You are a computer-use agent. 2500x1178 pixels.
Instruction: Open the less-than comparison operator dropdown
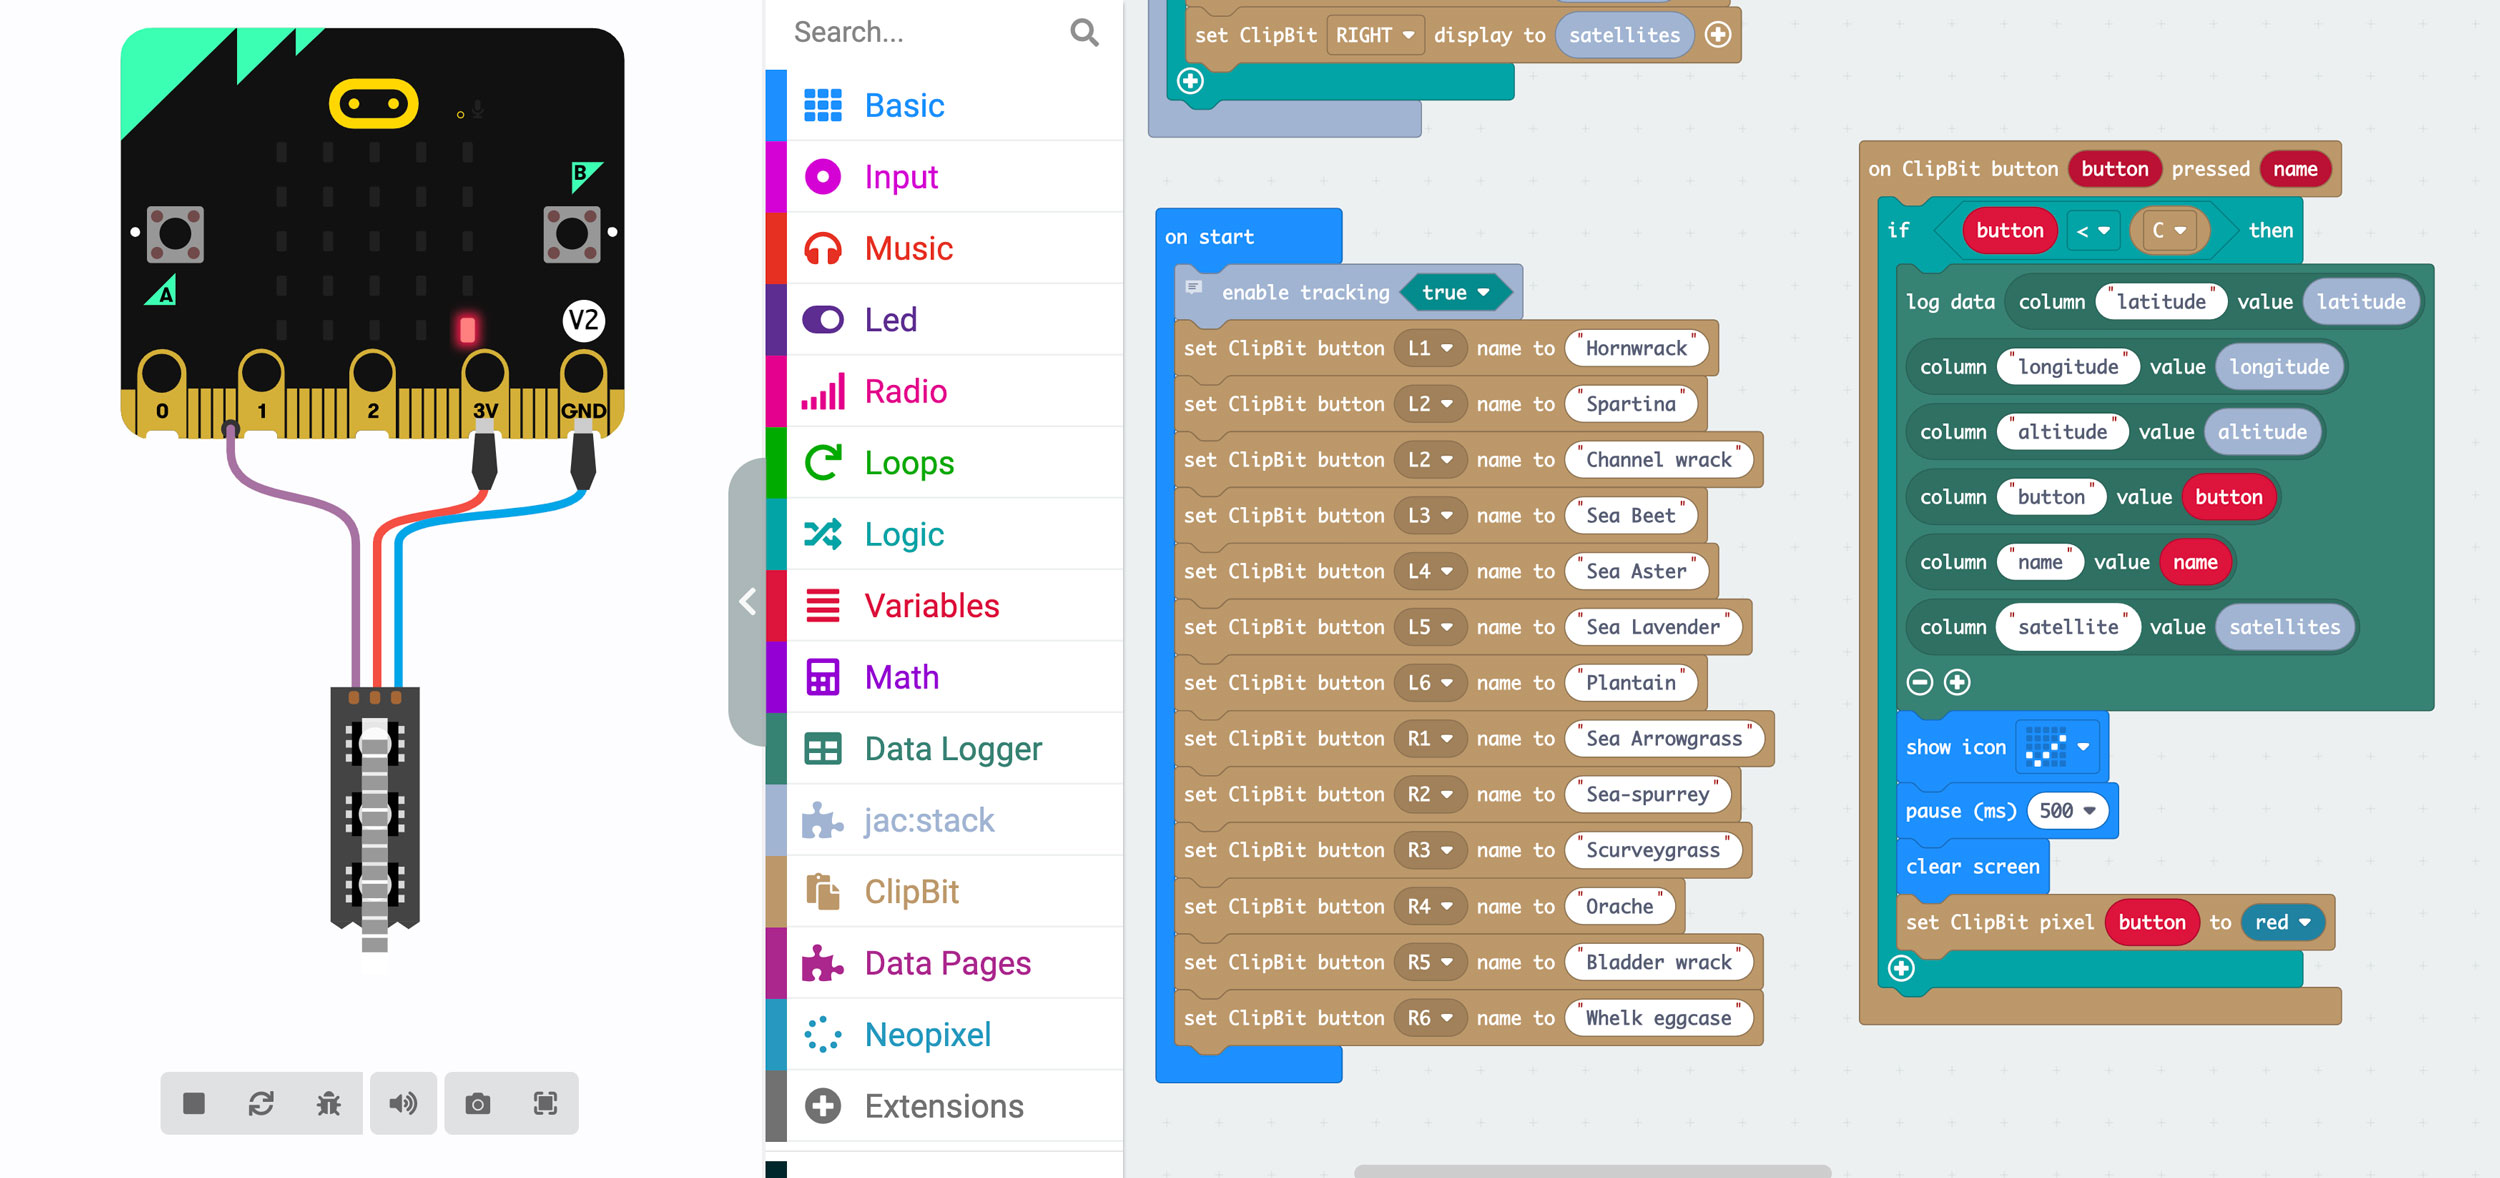[x=2092, y=231]
